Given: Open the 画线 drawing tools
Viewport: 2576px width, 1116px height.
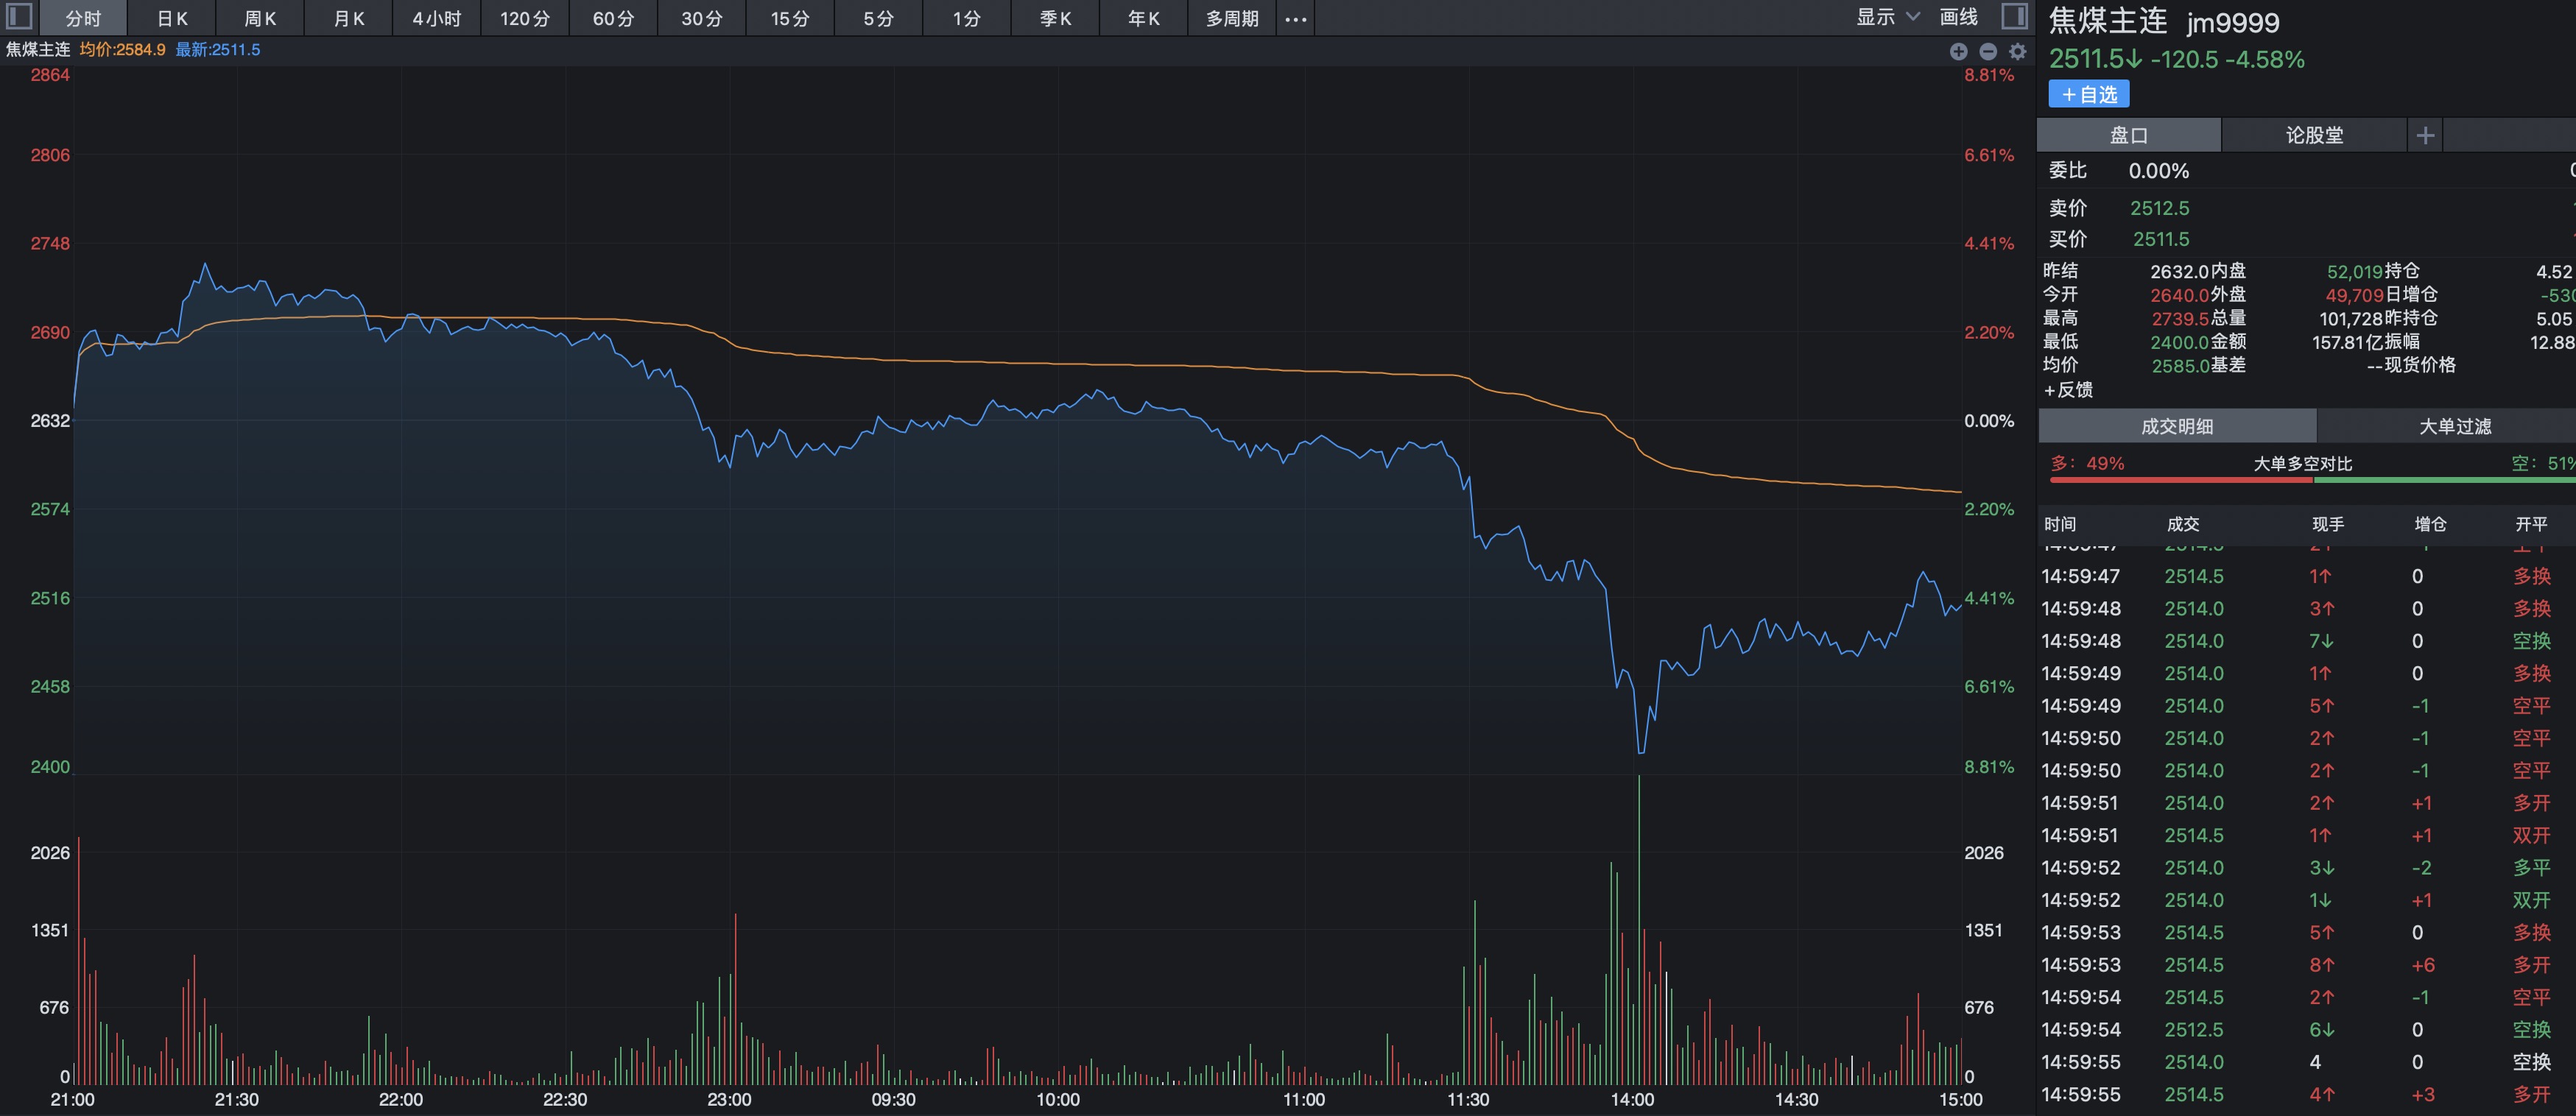Looking at the screenshot, I should coord(1958,17).
